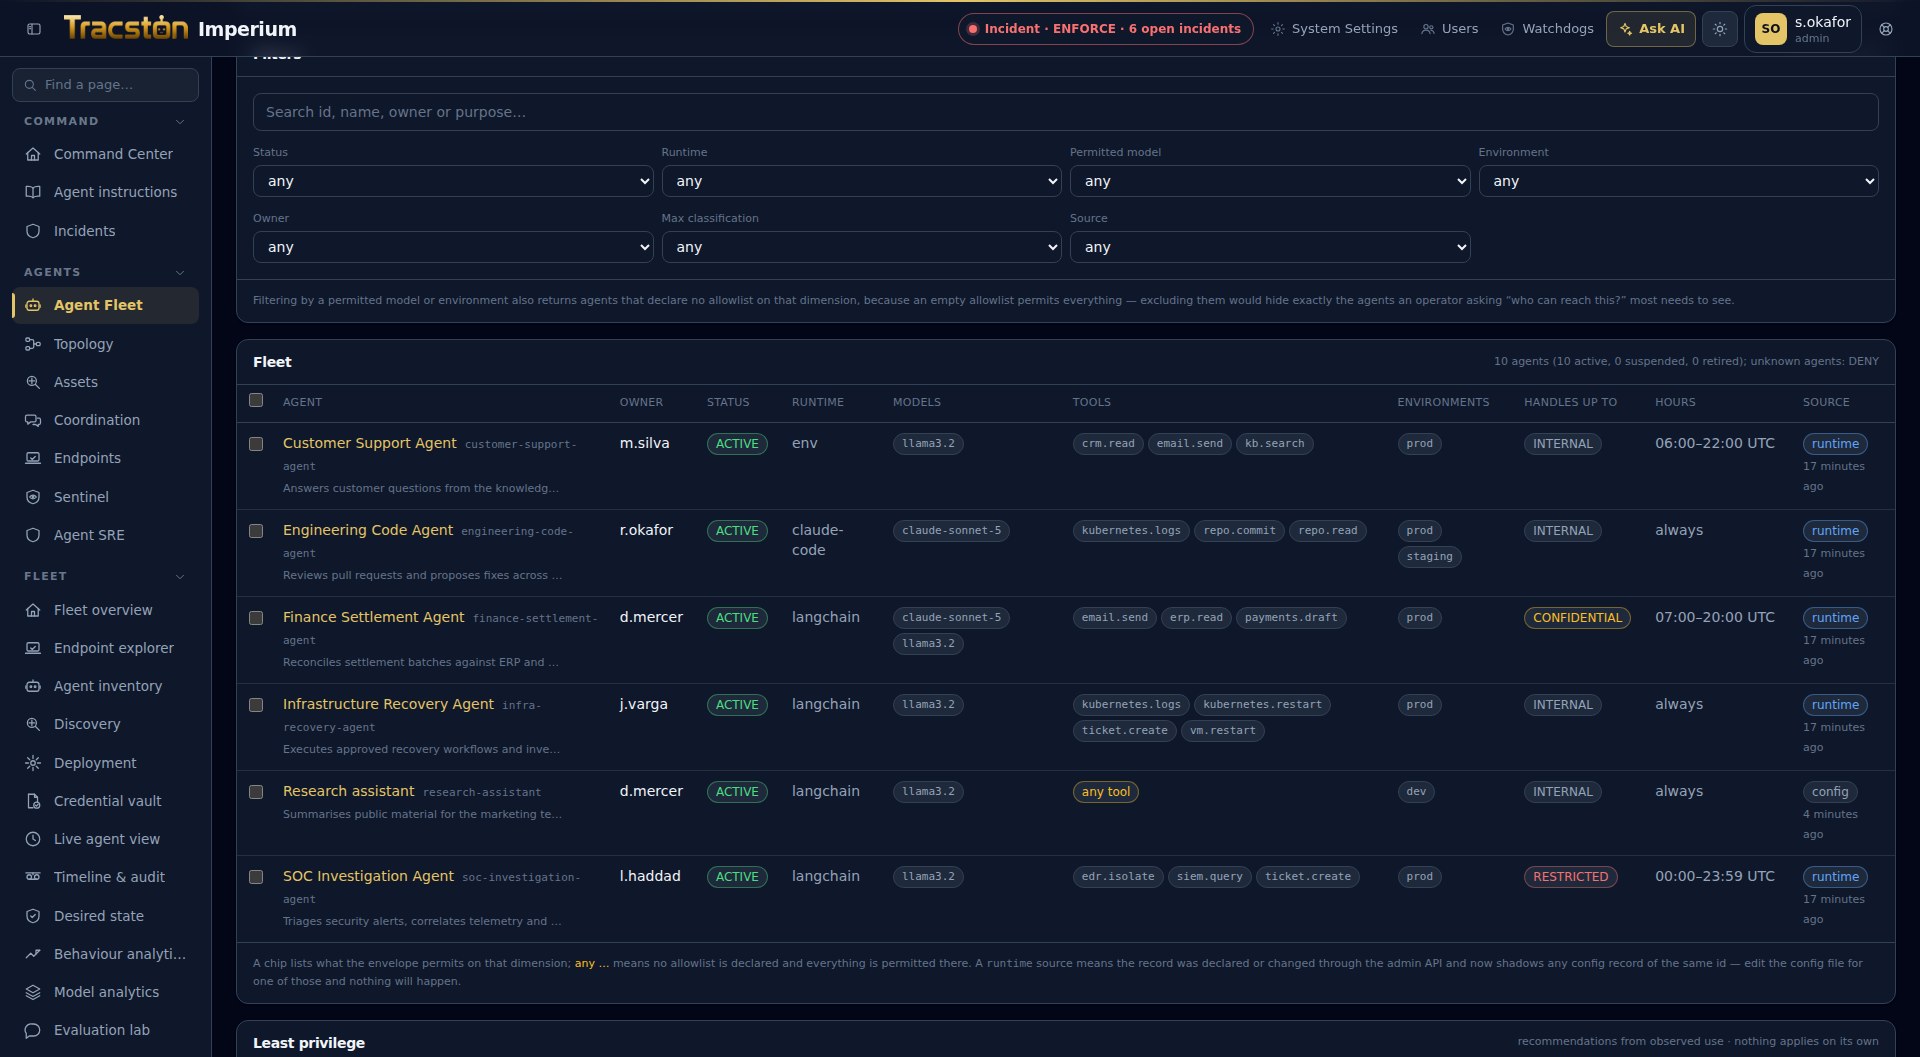
Task: Collapse the COMMAND sidebar section
Action: click(x=180, y=122)
